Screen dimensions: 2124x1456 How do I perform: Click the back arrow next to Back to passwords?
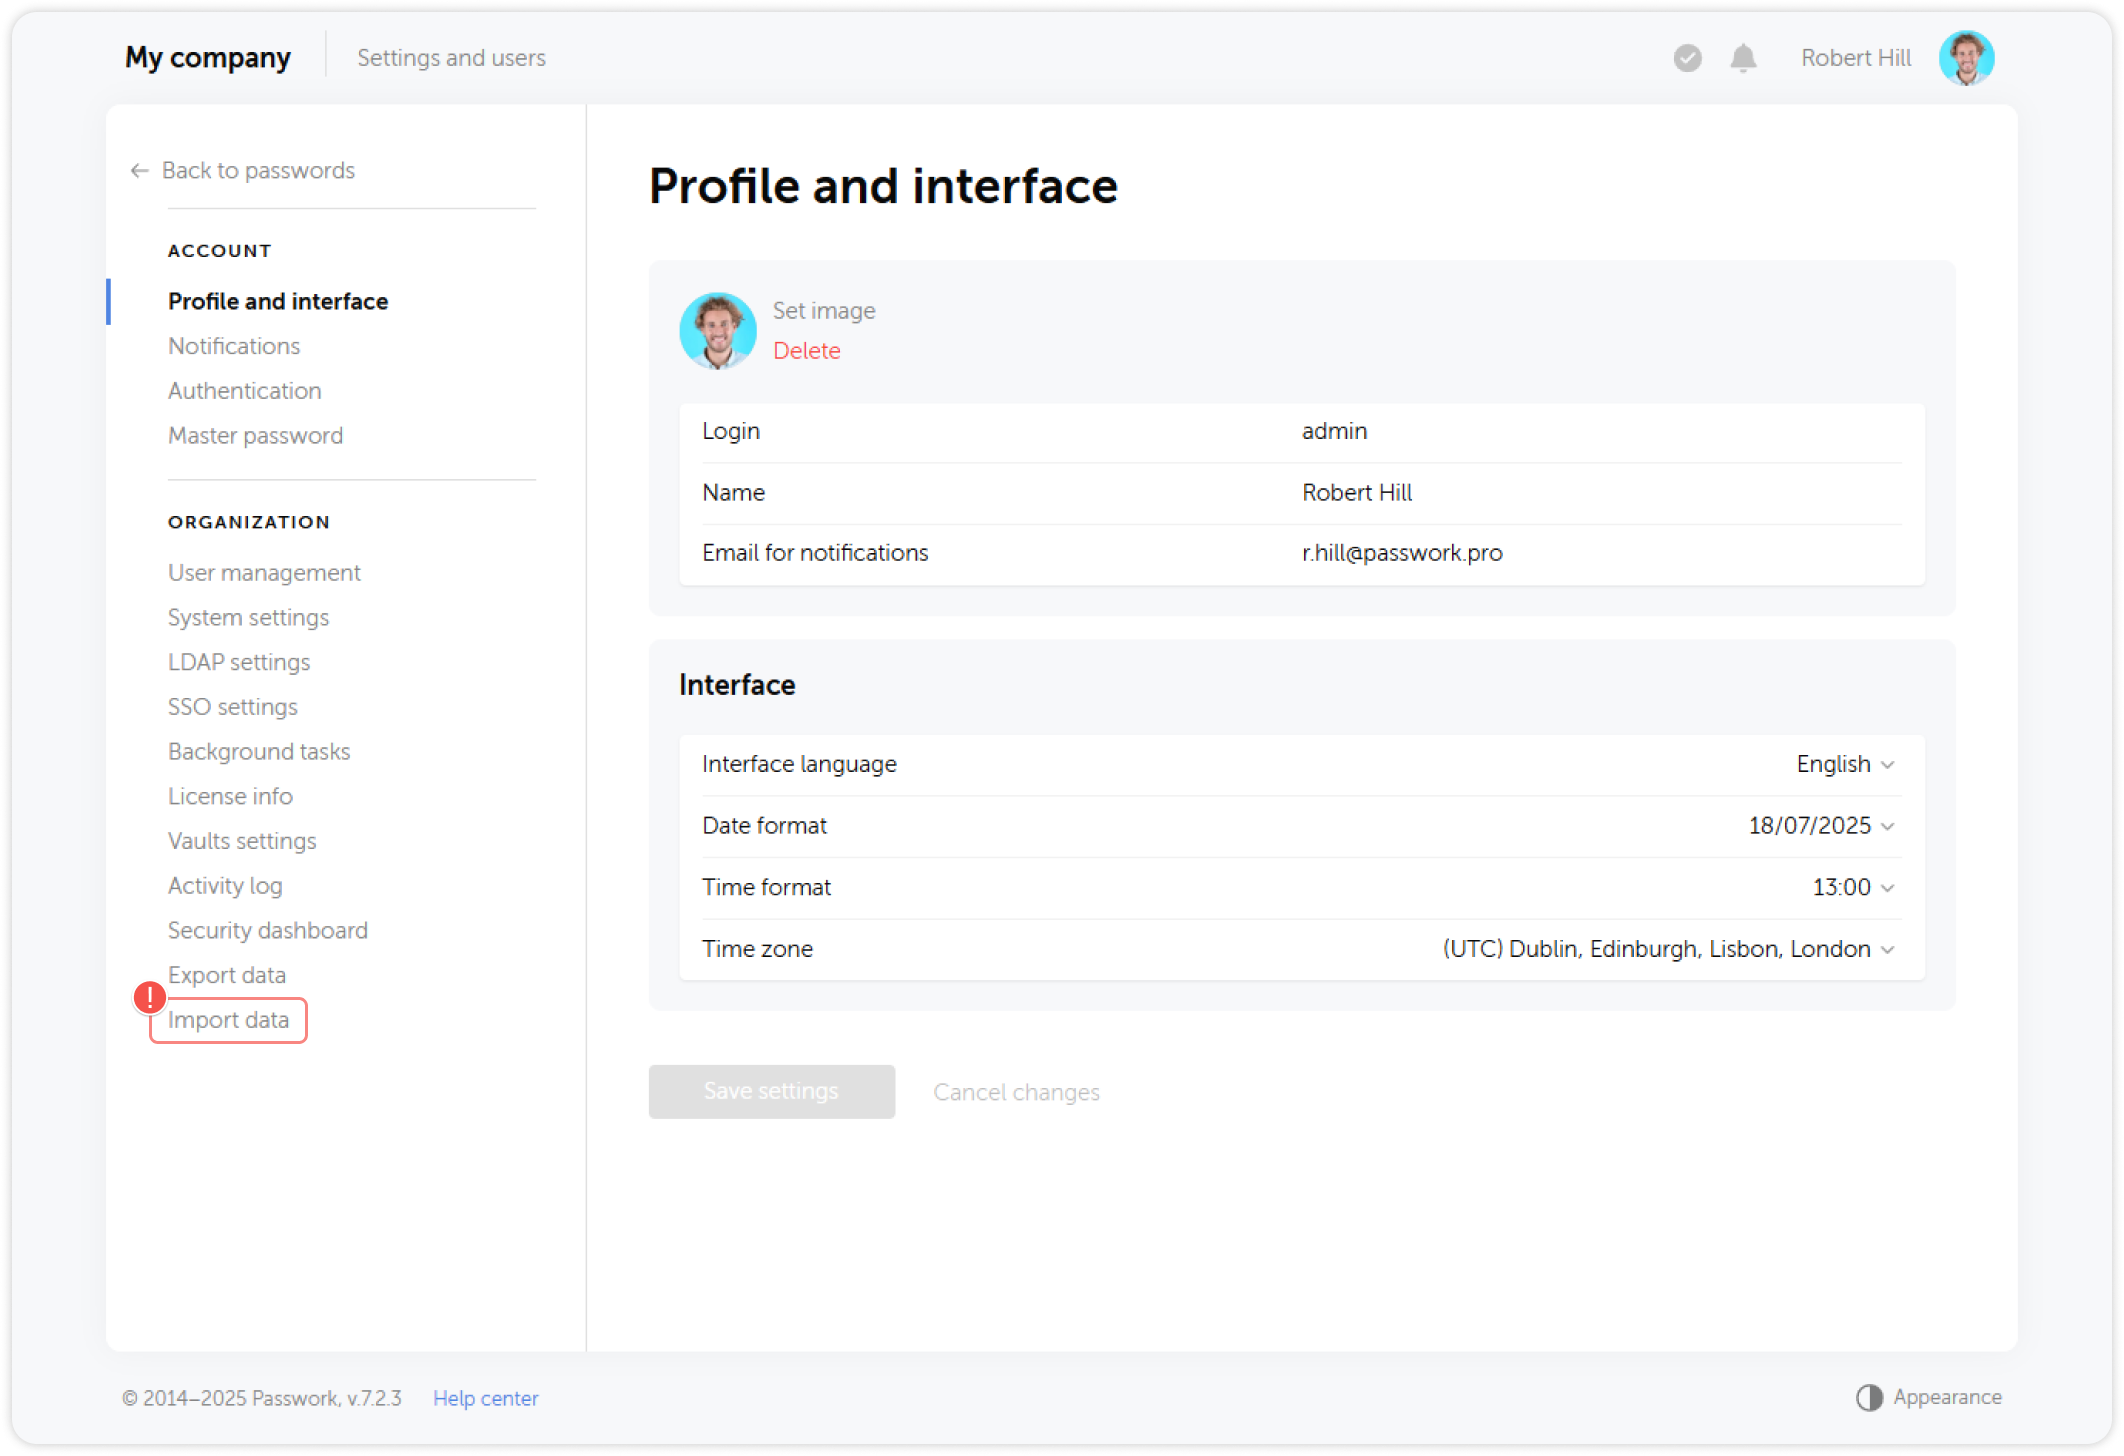coord(138,170)
